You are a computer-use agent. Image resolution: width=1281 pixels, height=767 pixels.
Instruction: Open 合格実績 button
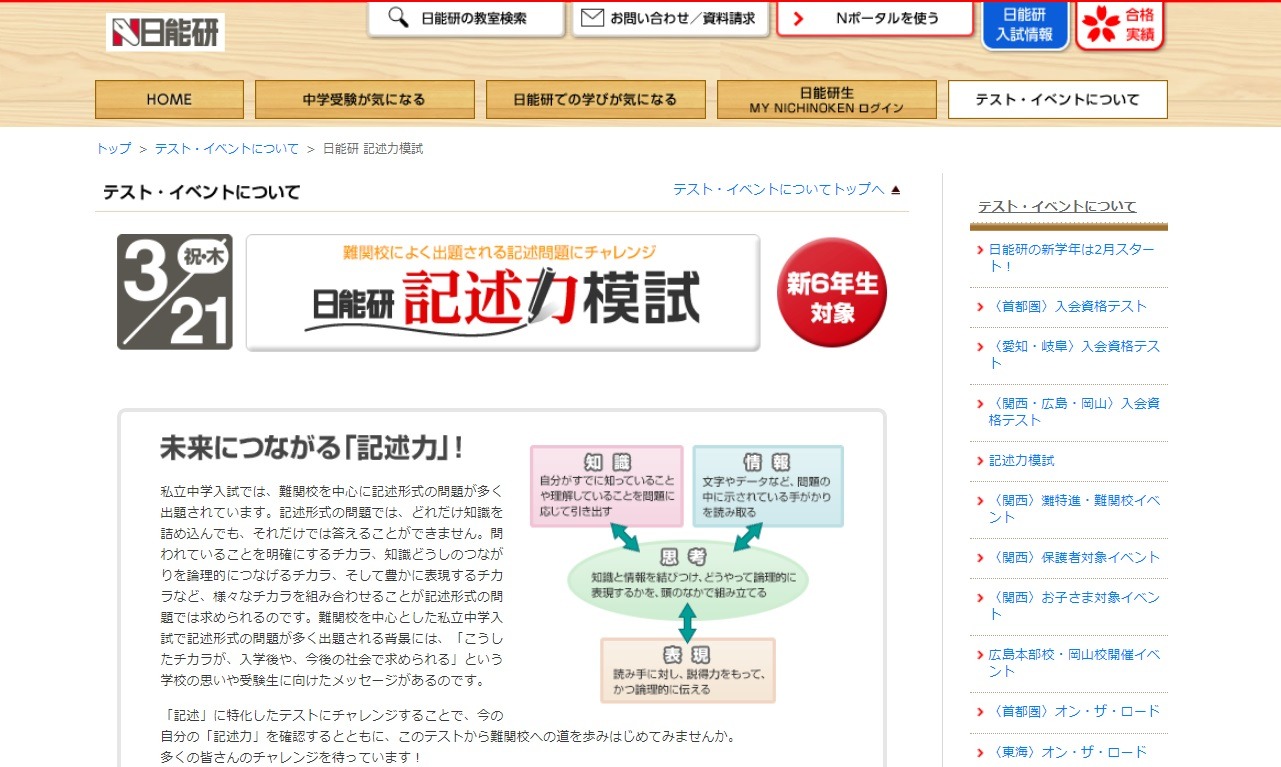(x=1120, y=25)
